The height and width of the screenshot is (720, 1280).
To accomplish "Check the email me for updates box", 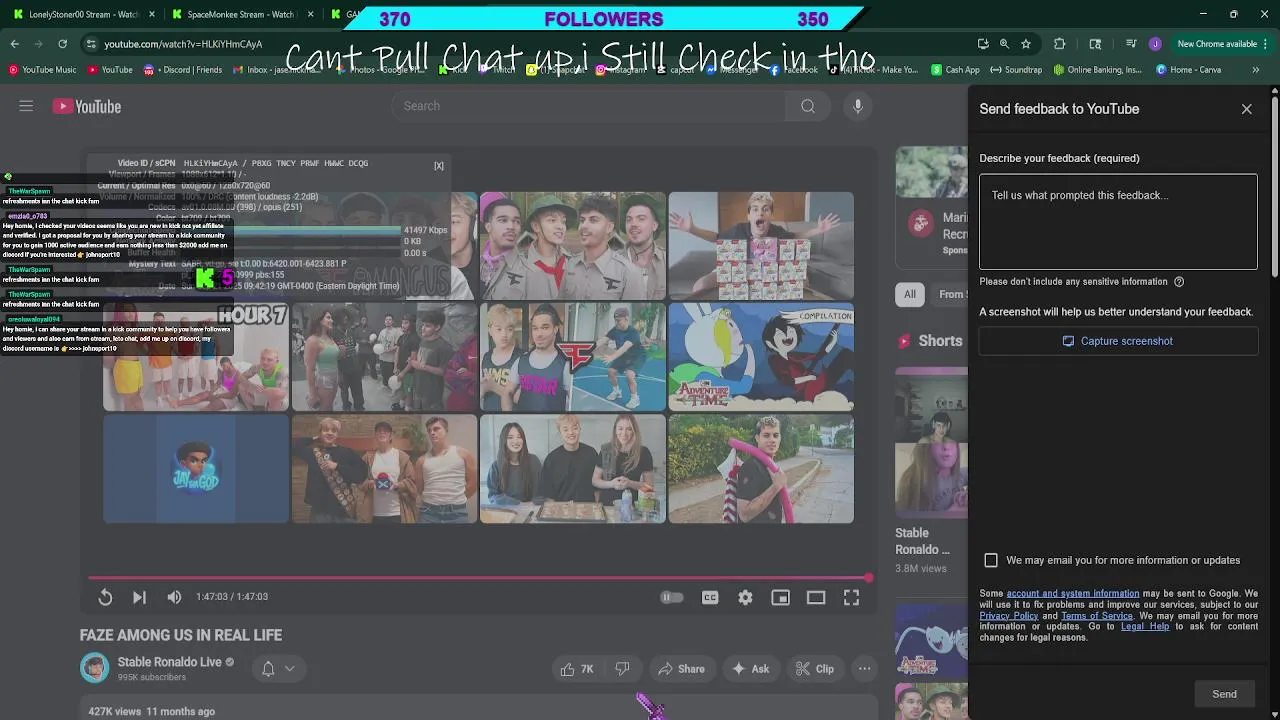I will pos(991,560).
